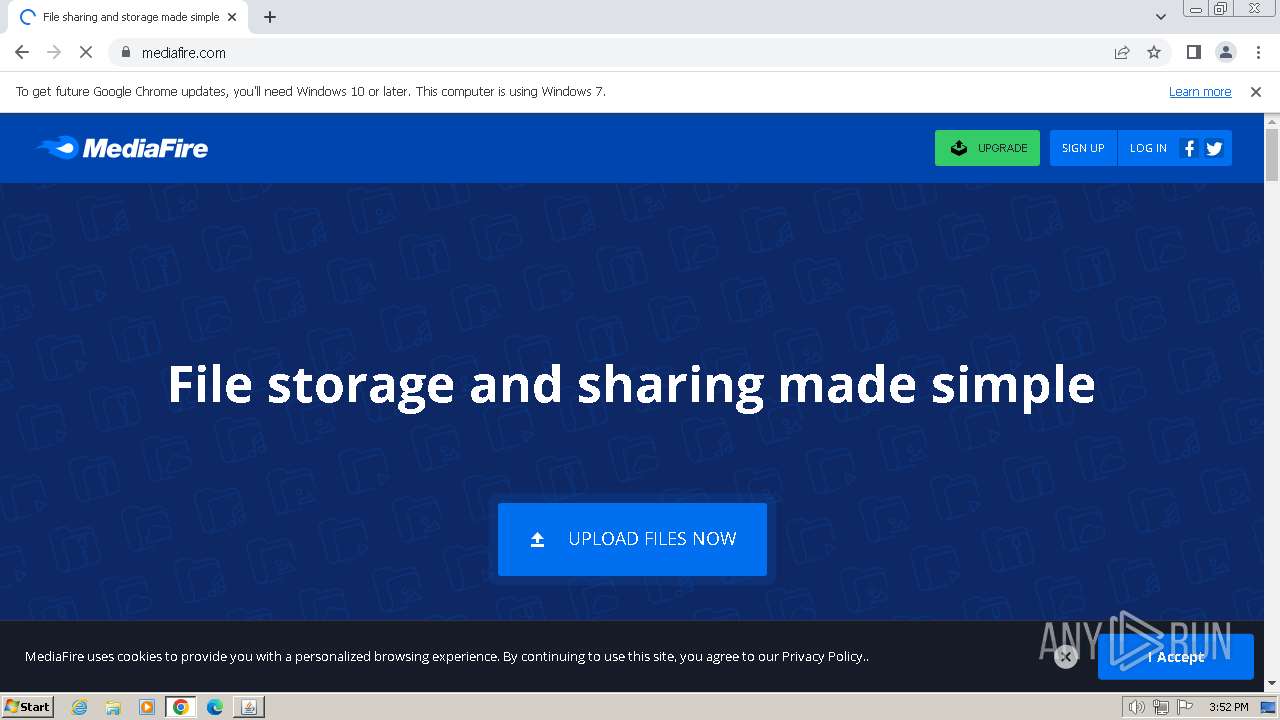
Task: Stop loading the page
Action: (86, 52)
